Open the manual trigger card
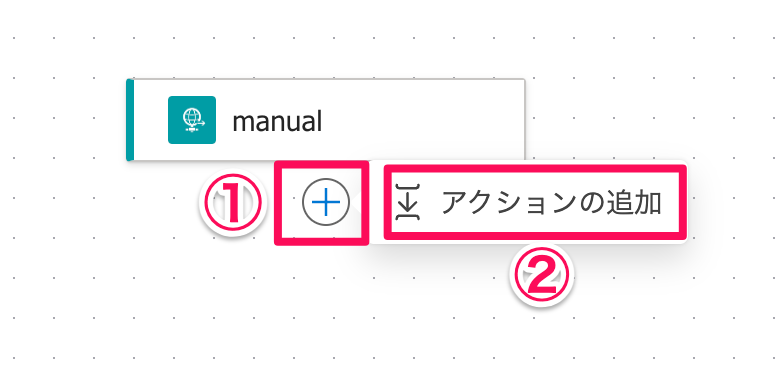Image resolution: width=784 pixels, height=380 pixels. click(326, 120)
